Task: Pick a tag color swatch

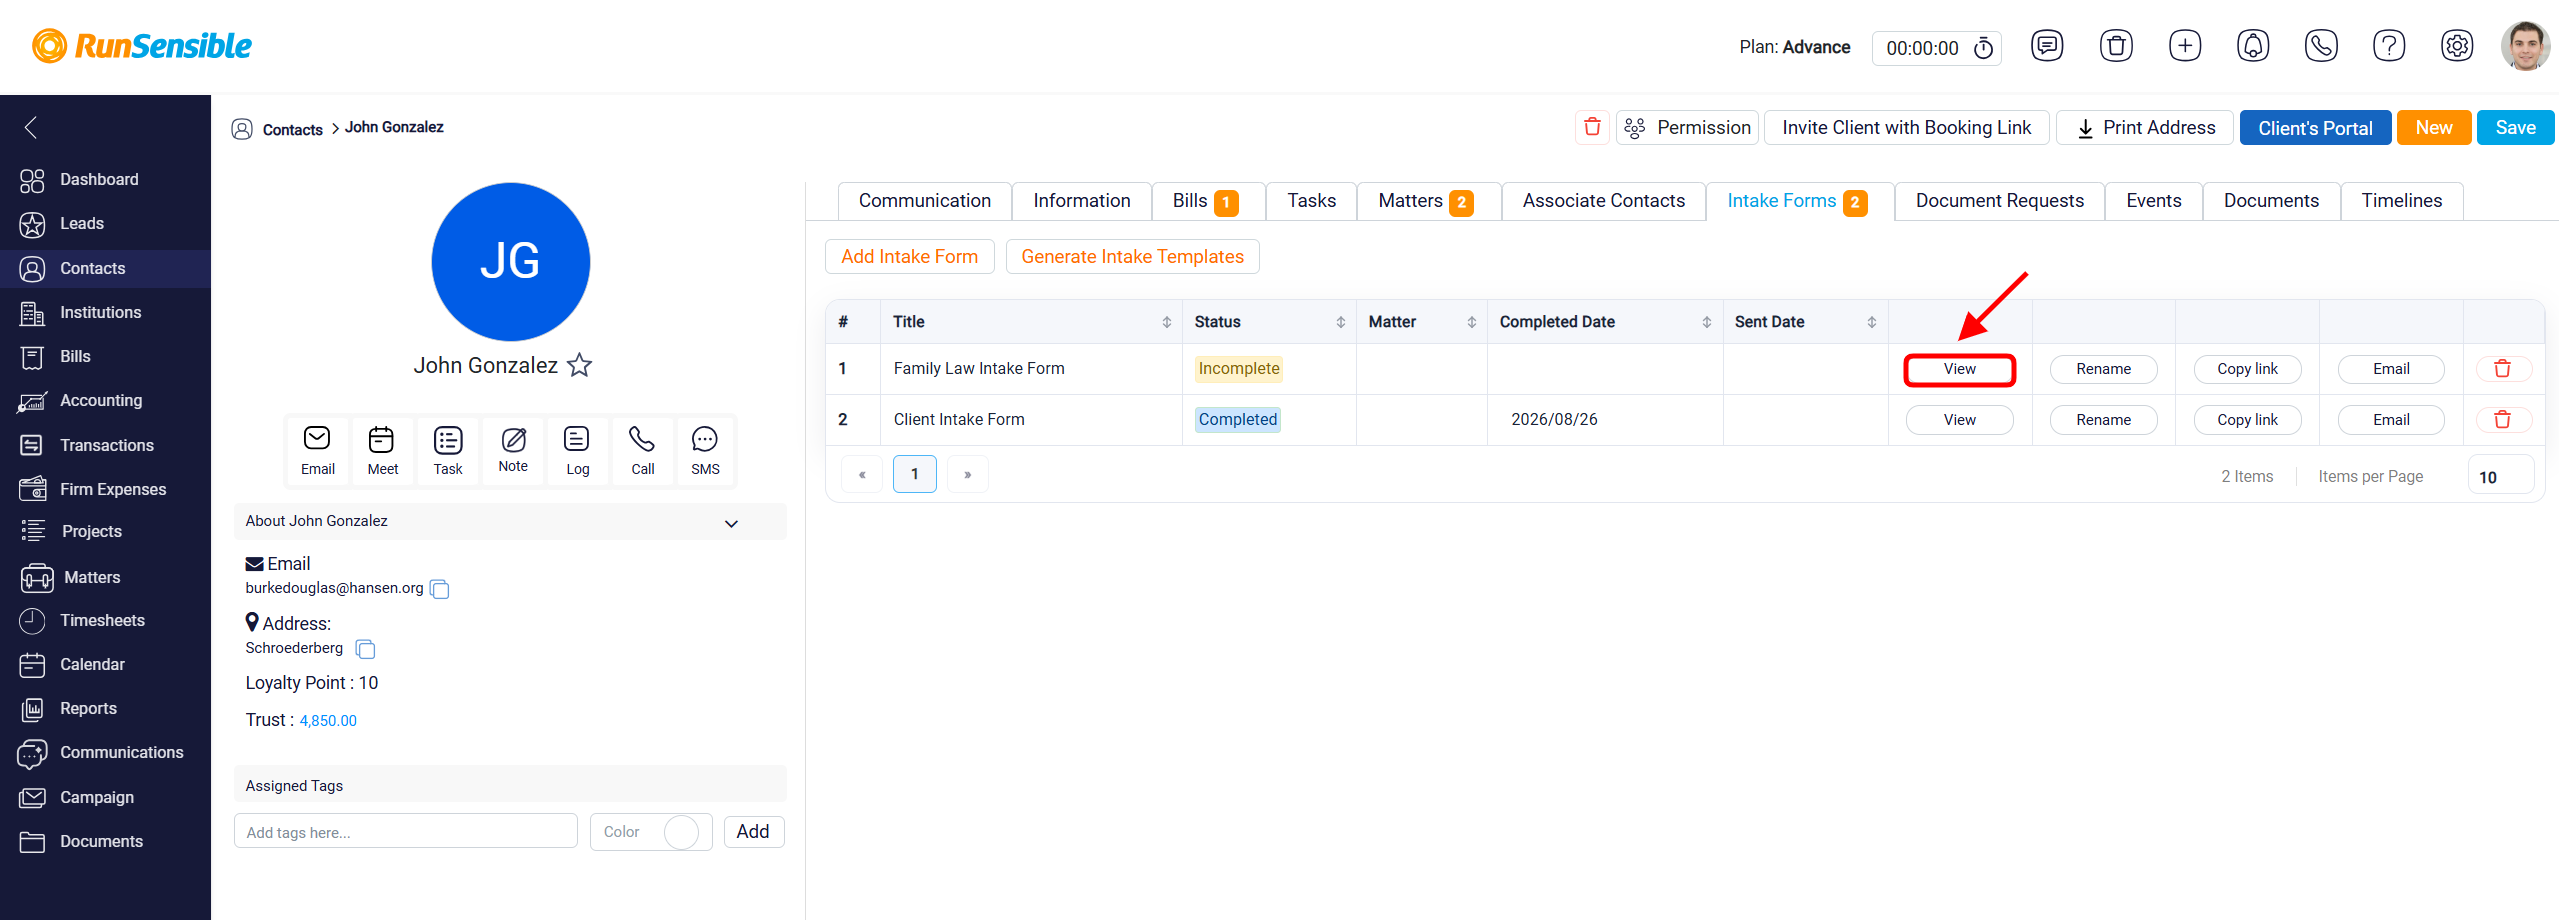Action: point(681,832)
